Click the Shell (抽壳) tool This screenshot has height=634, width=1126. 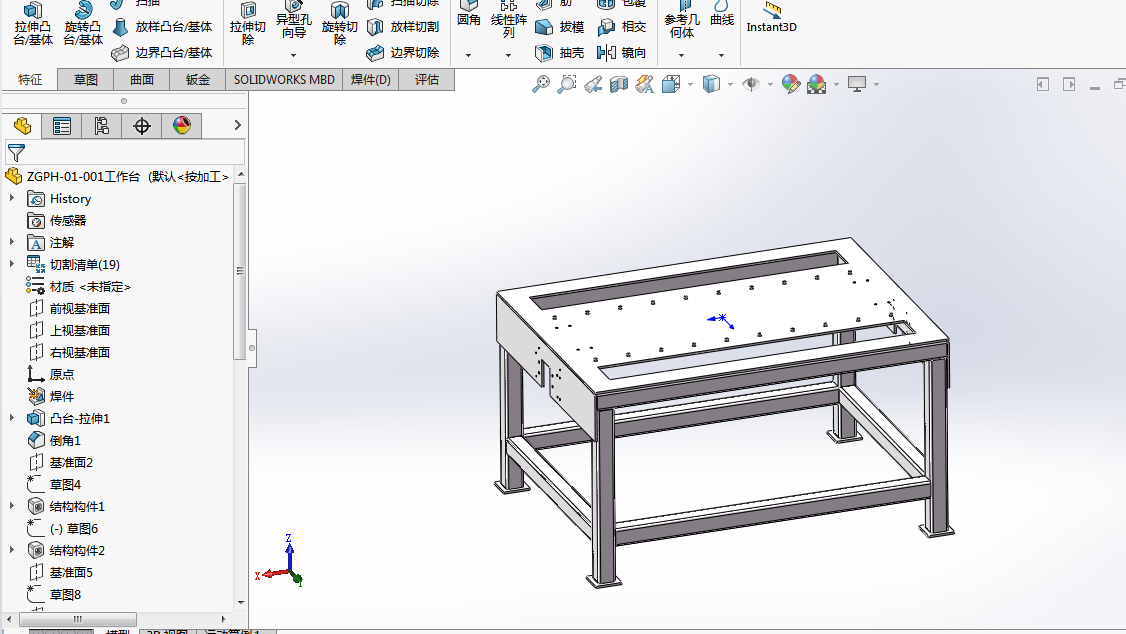click(x=560, y=52)
